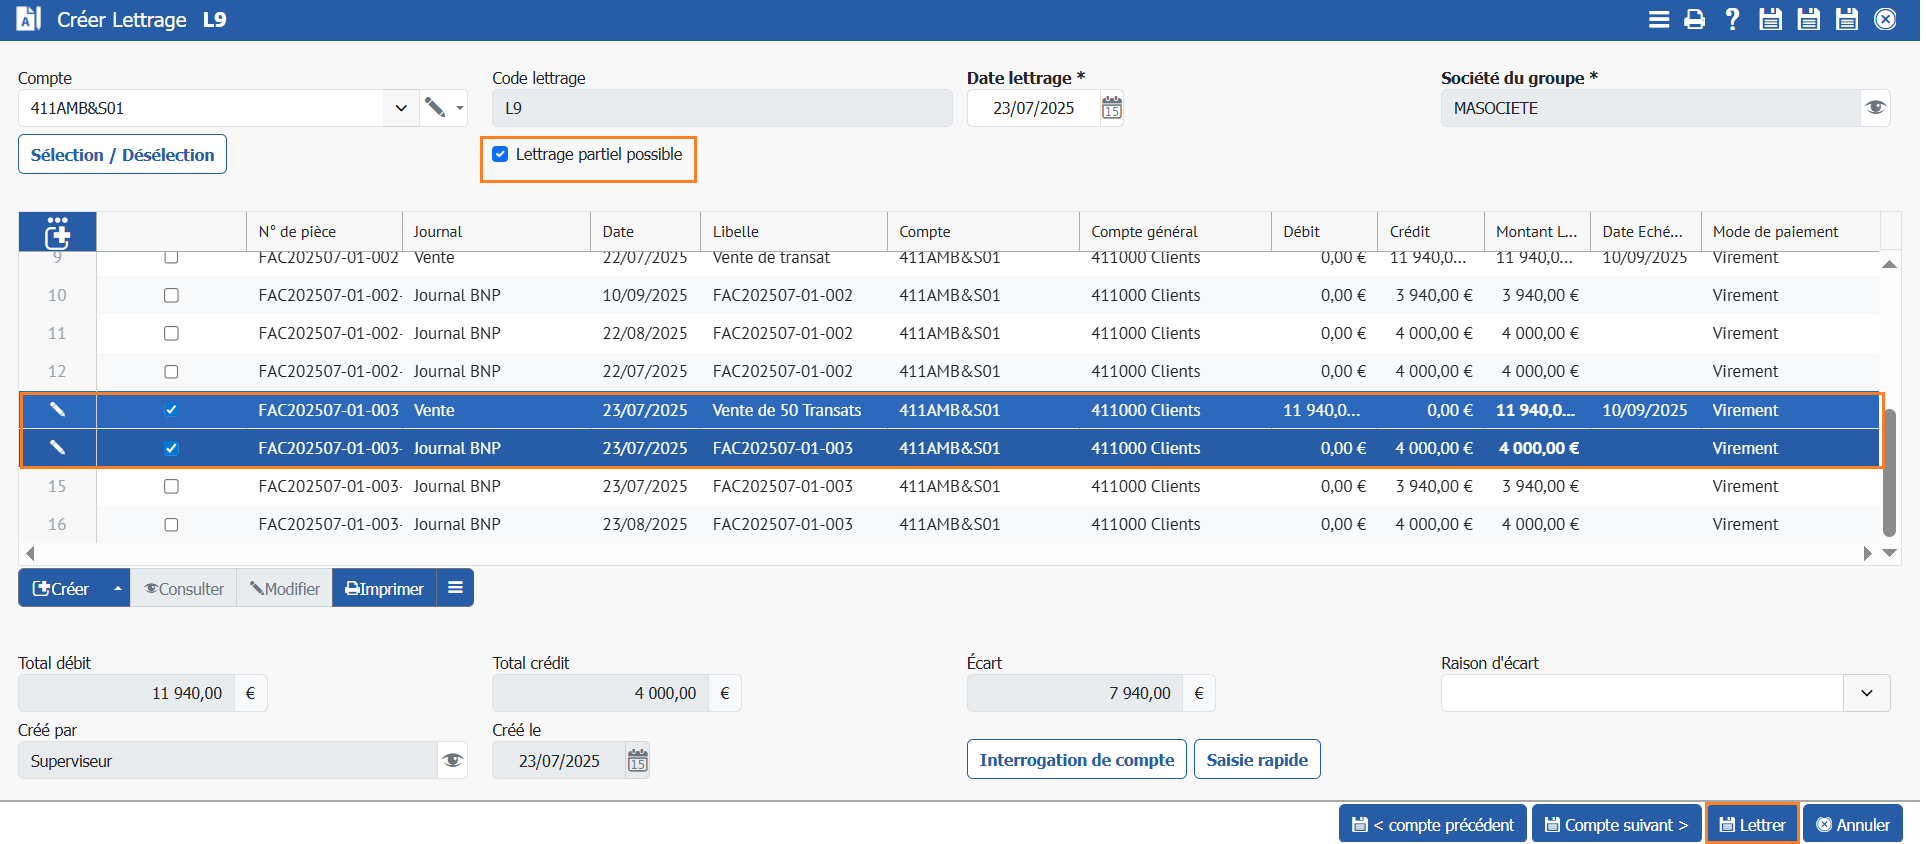The height and width of the screenshot is (844, 1926).
Task: Open the grid toolbar list menu
Action: click(x=455, y=588)
